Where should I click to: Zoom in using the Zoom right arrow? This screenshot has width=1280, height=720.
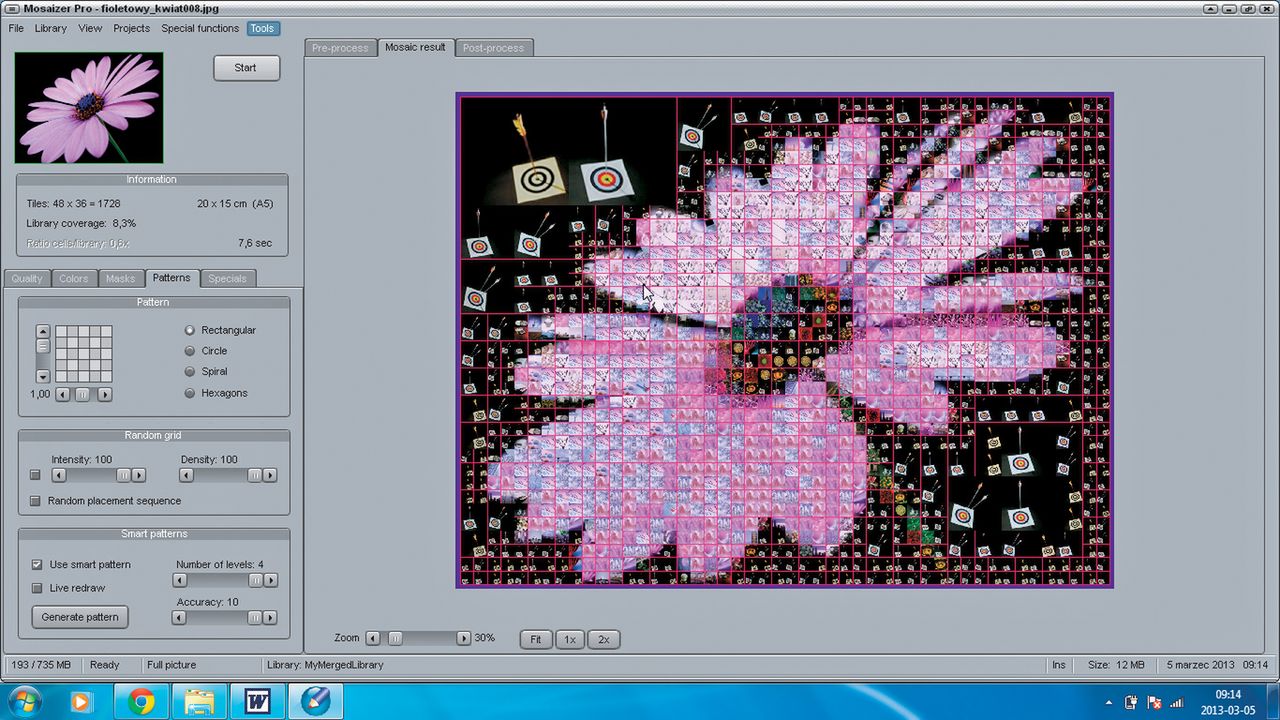point(463,638)
